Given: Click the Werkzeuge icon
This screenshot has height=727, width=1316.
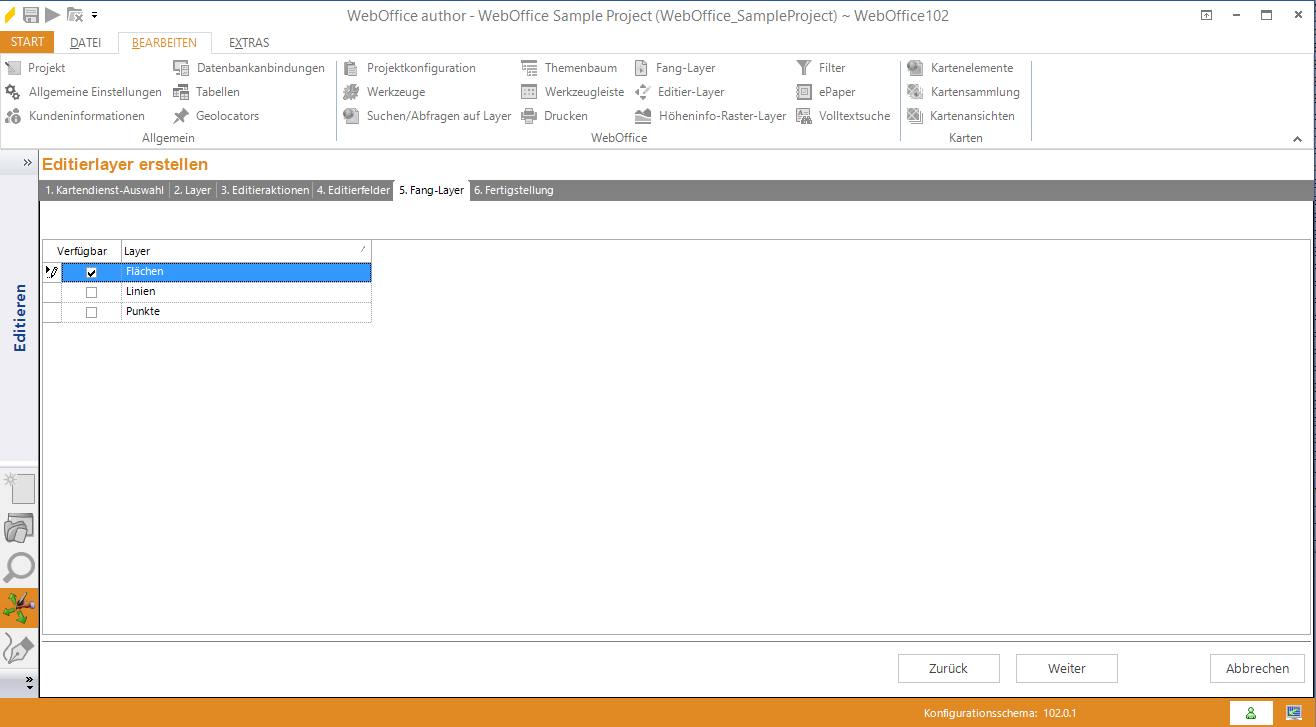Looking at the screenshot, I should [351, 92].
